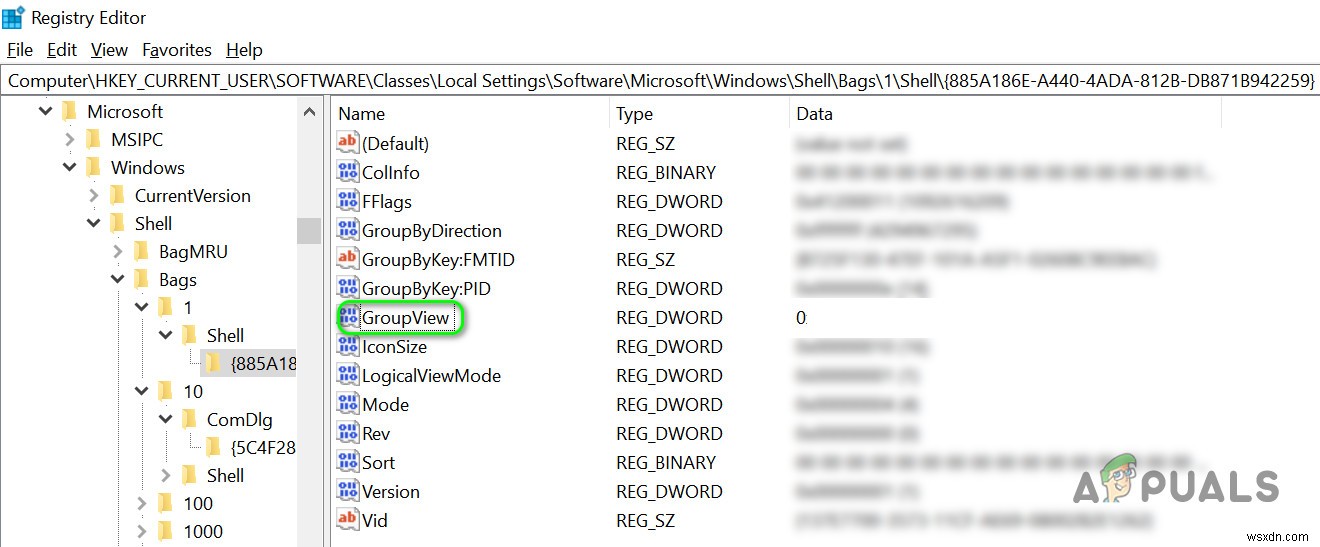Click the Registry Editor title bar icon
The width and height of the screenshot is (1320, 547).
13,17
